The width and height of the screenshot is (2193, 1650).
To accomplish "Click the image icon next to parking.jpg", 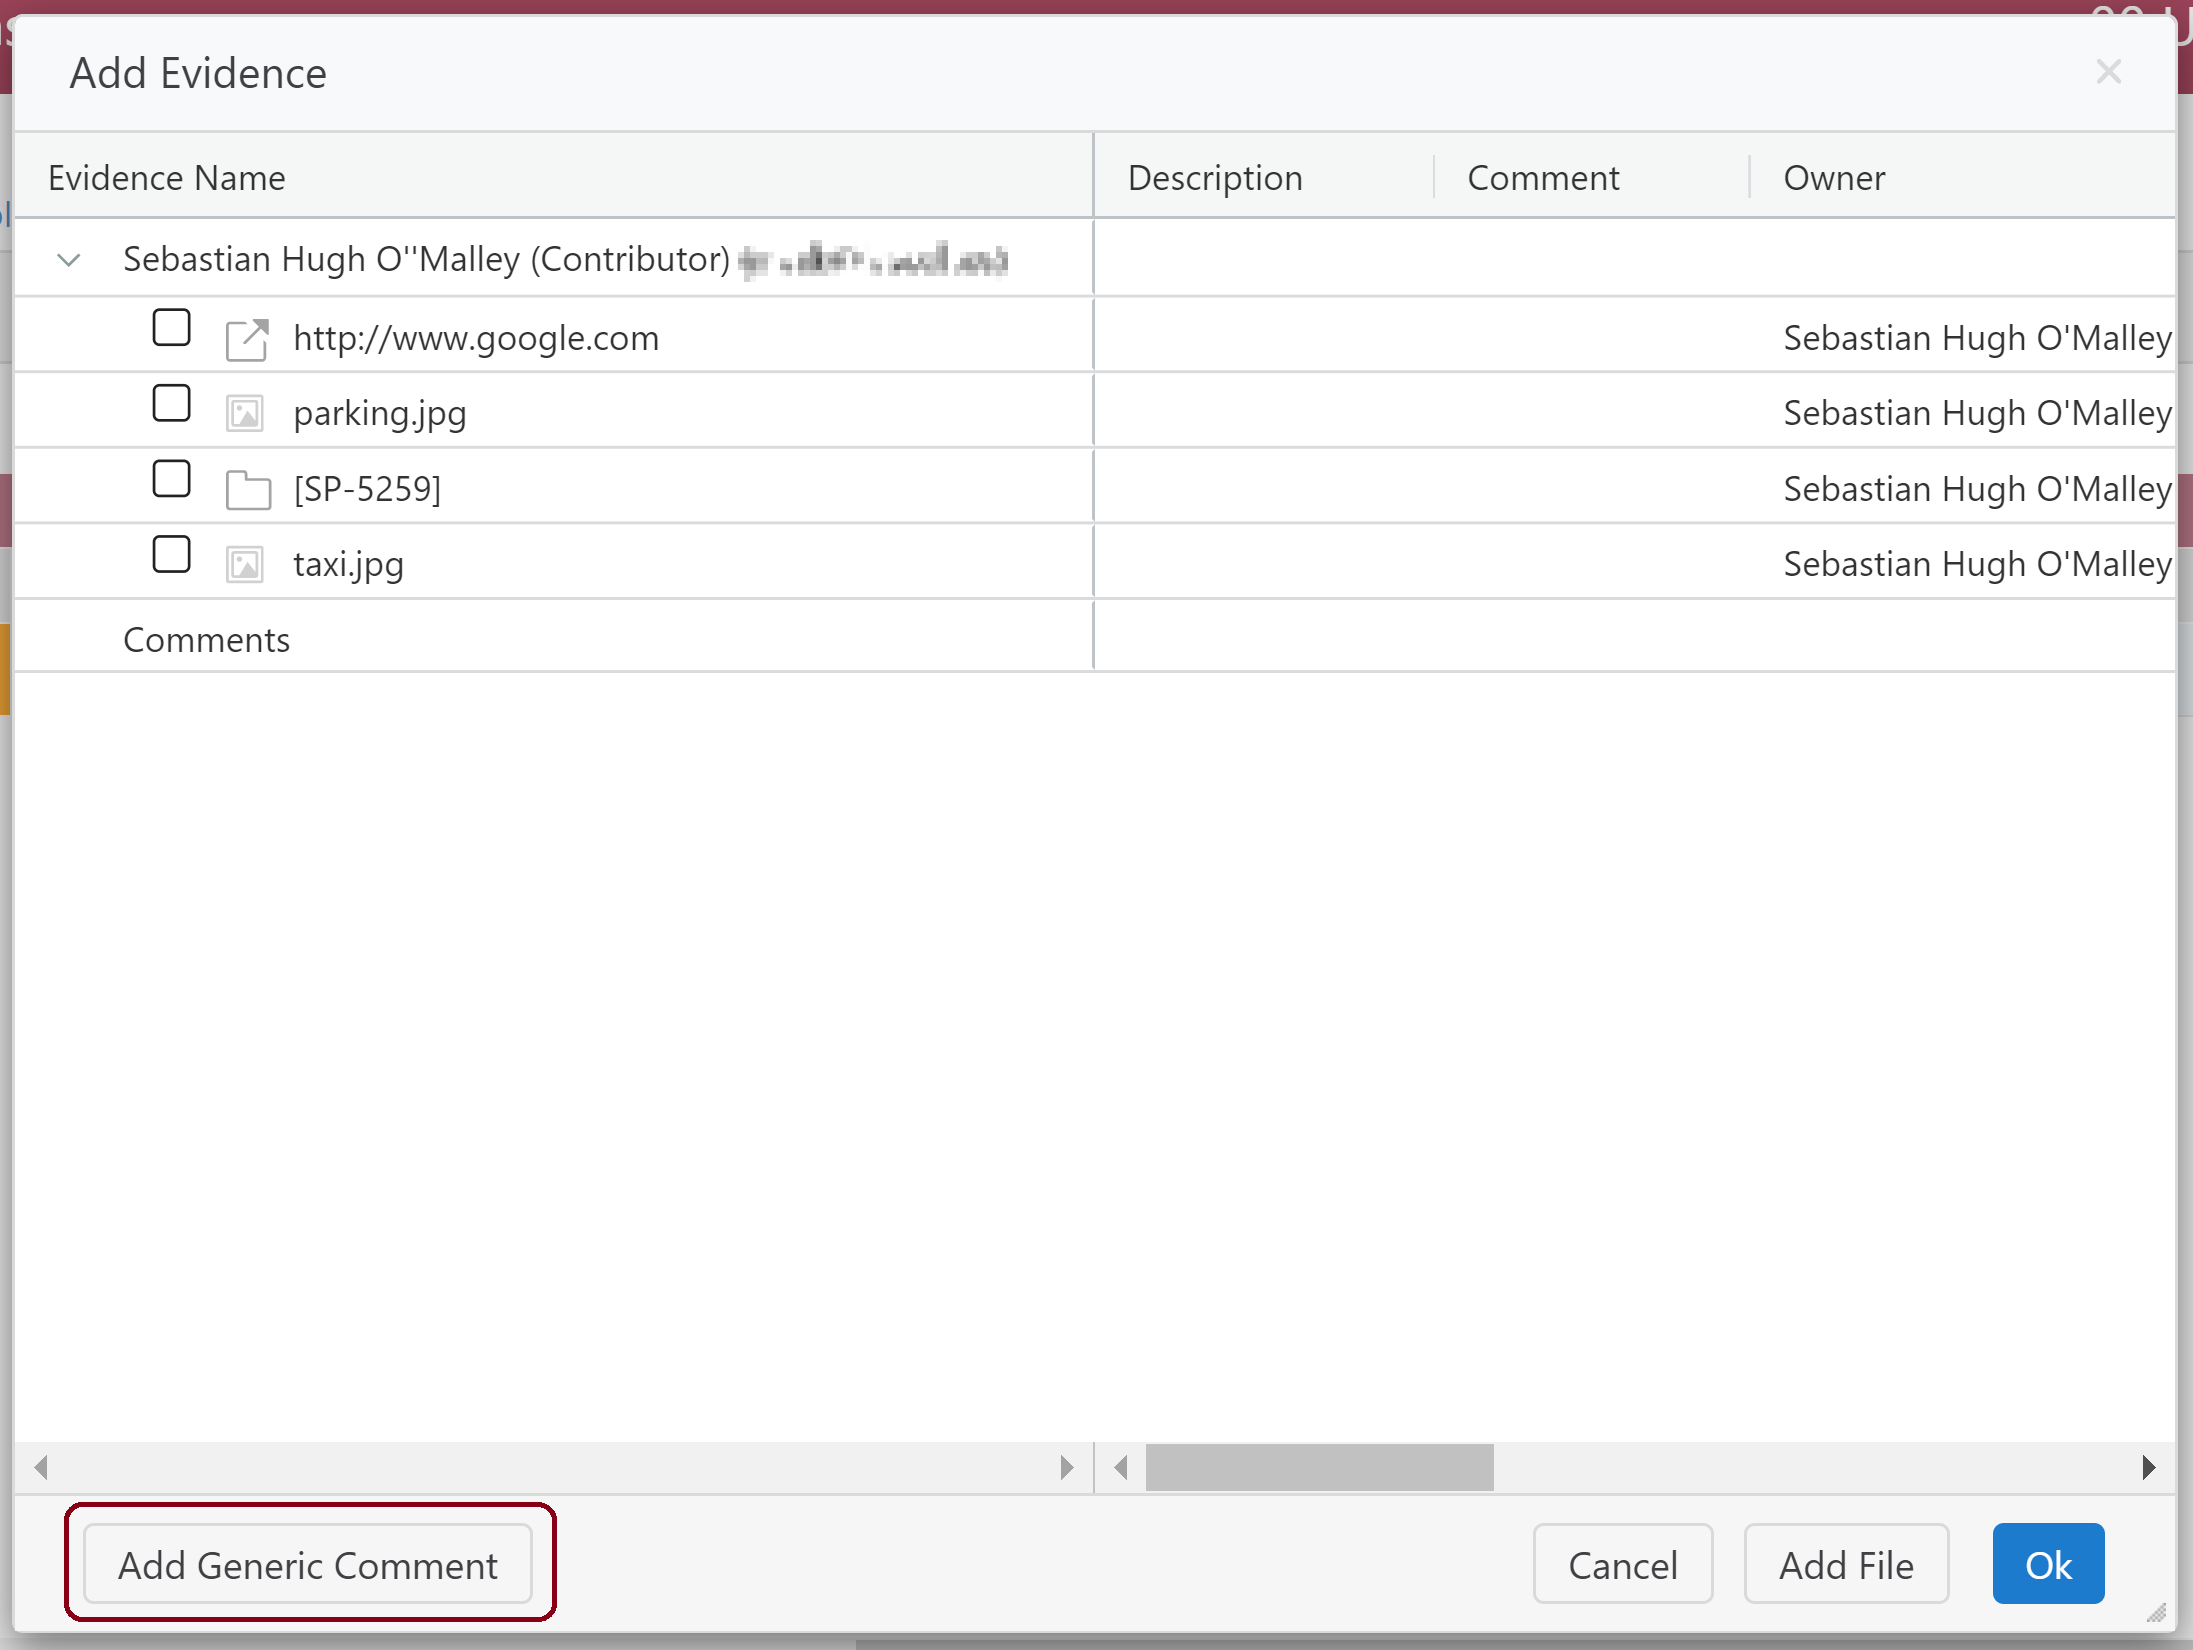I will pyautogui.click(x=243, y=411).
